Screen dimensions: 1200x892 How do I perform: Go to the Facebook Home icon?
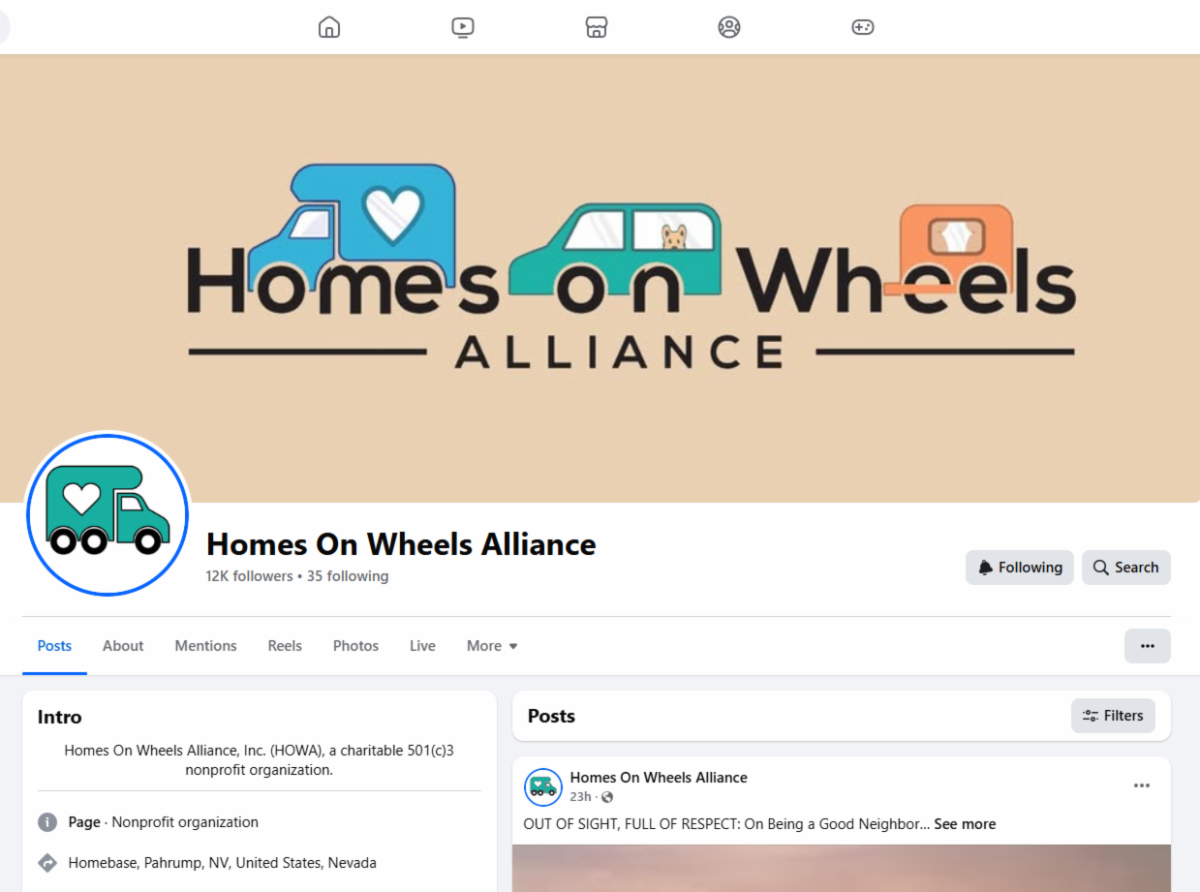329,27
